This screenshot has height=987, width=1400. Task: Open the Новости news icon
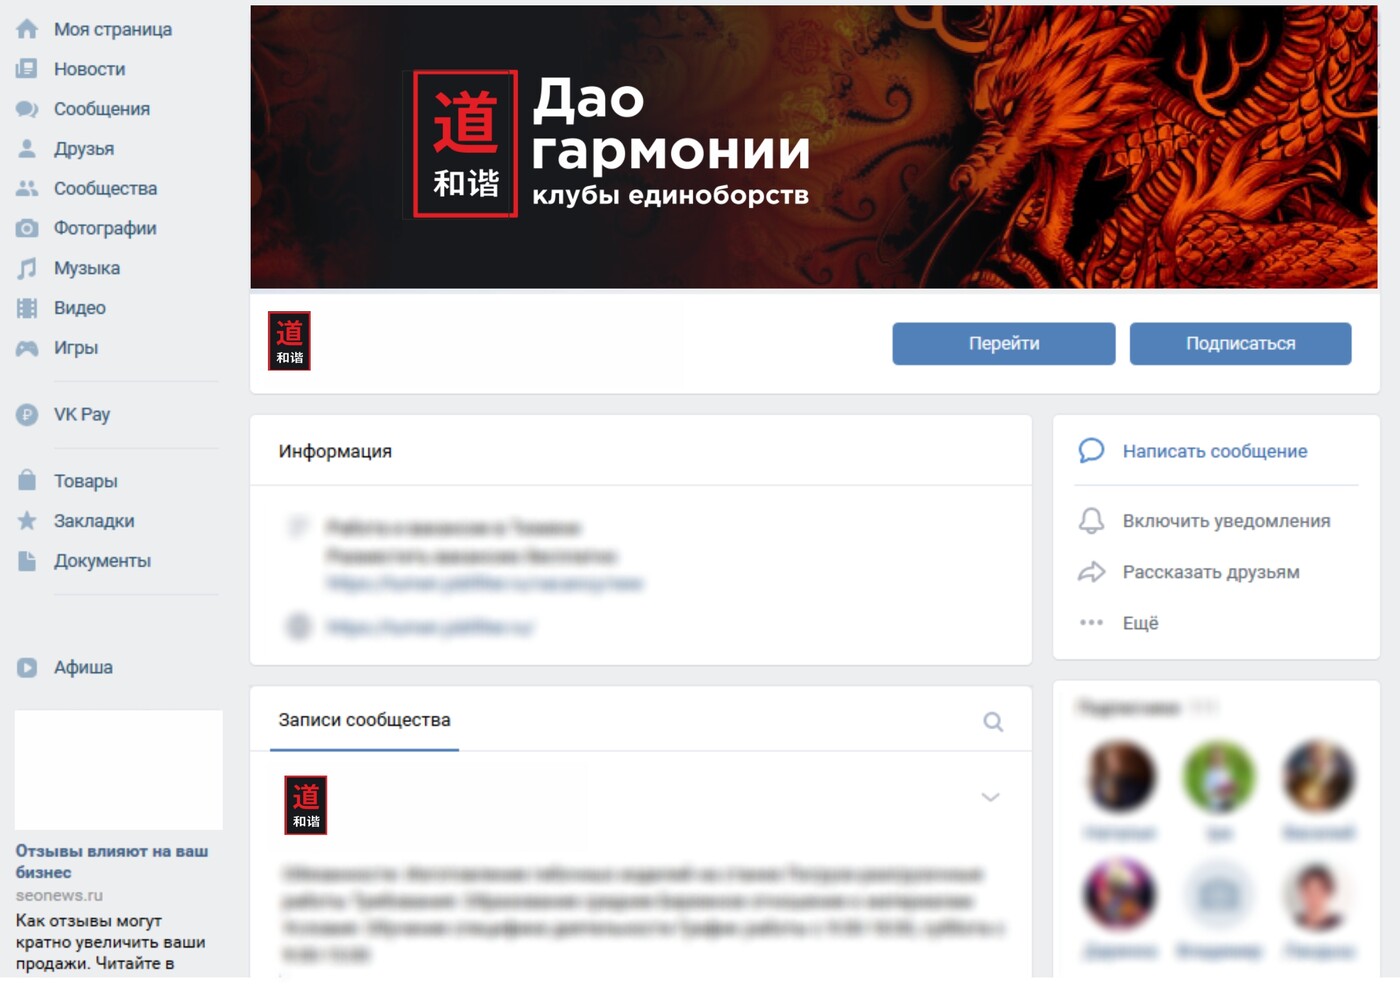click(27, 69)
